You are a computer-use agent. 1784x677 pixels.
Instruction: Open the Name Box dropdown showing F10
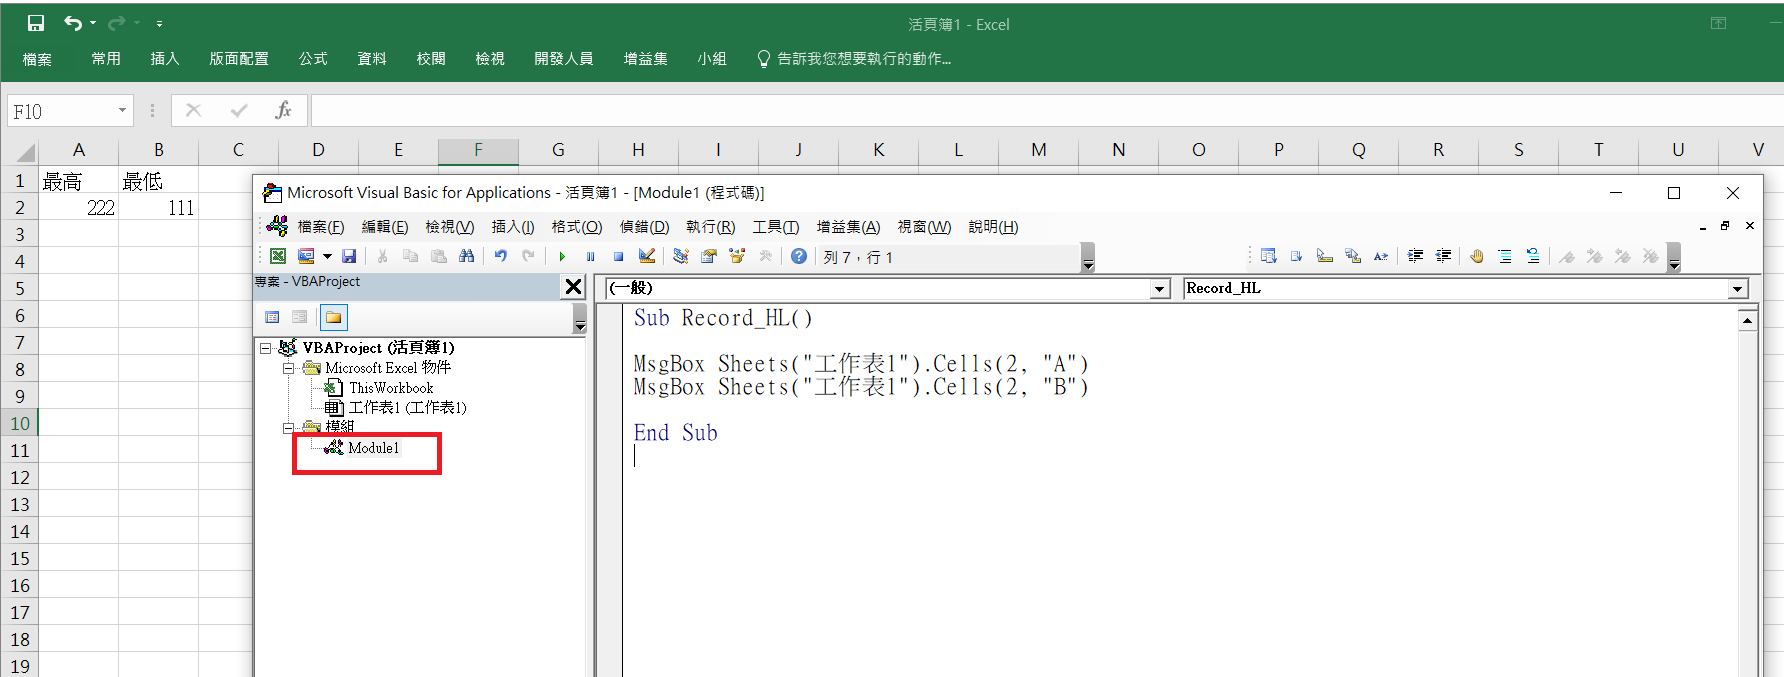pos(122,111)
